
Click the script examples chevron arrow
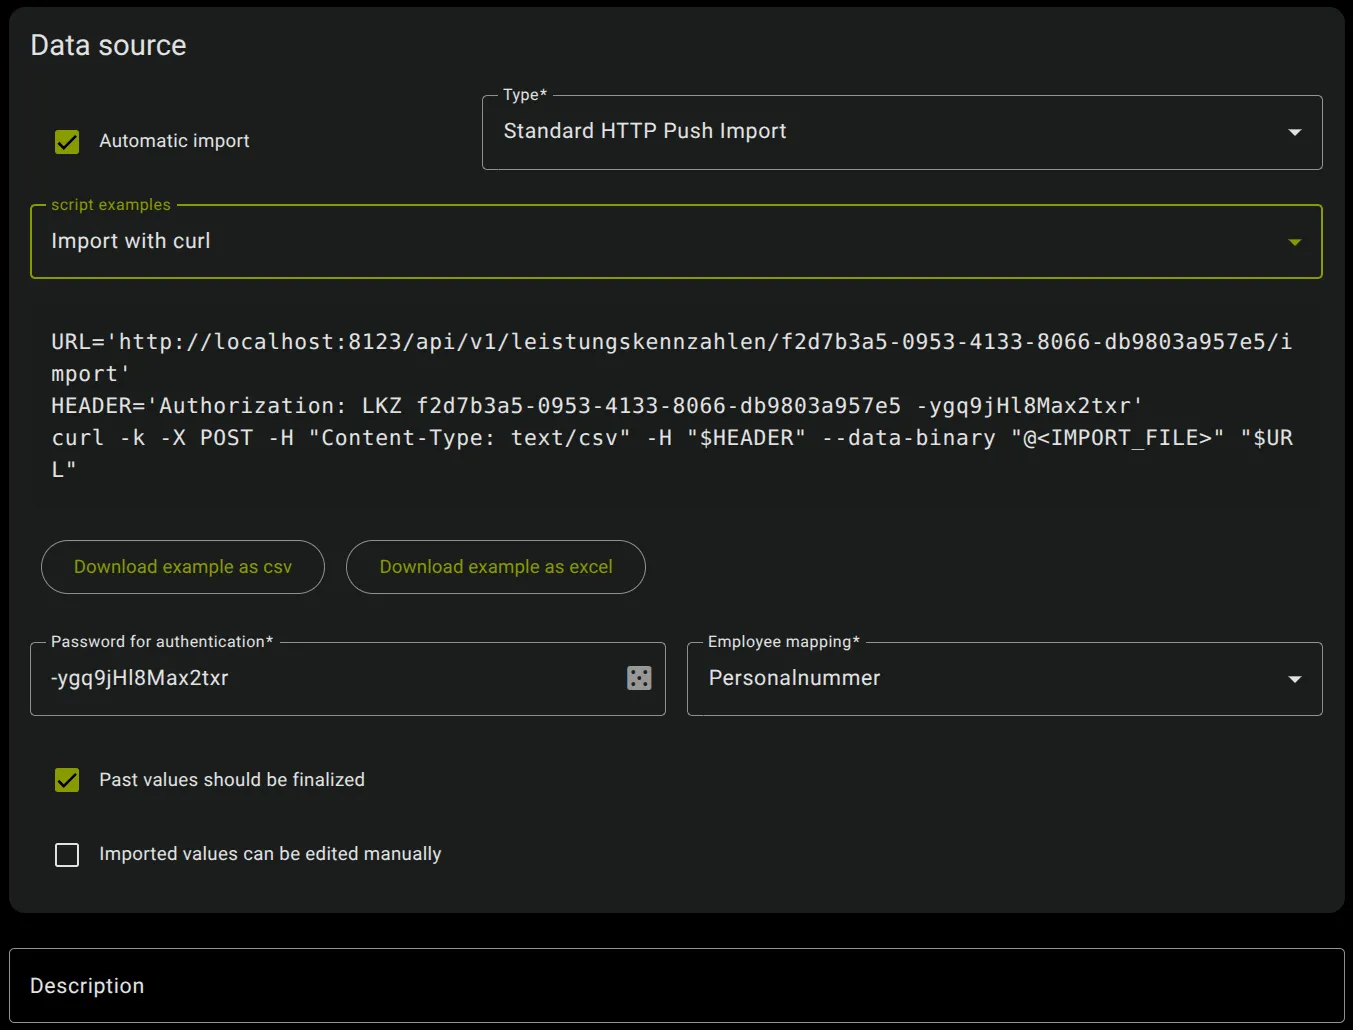click(x=1294, y=241)
